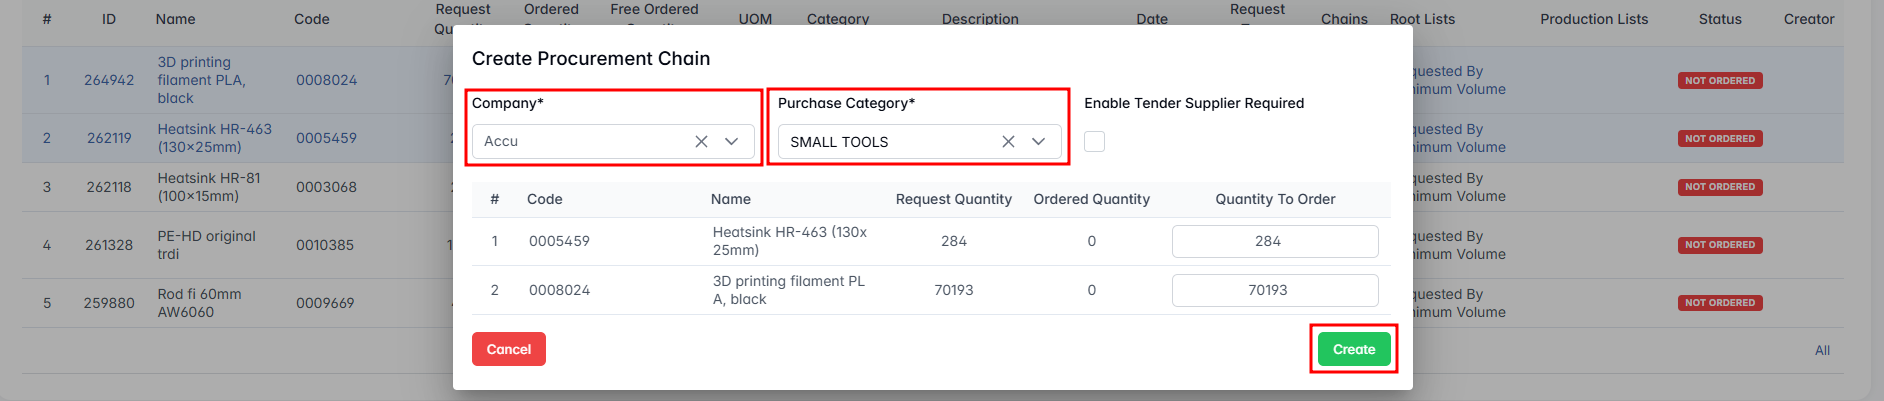
Task: Cancel the procurement chain dialog
Action: (508, 349)
